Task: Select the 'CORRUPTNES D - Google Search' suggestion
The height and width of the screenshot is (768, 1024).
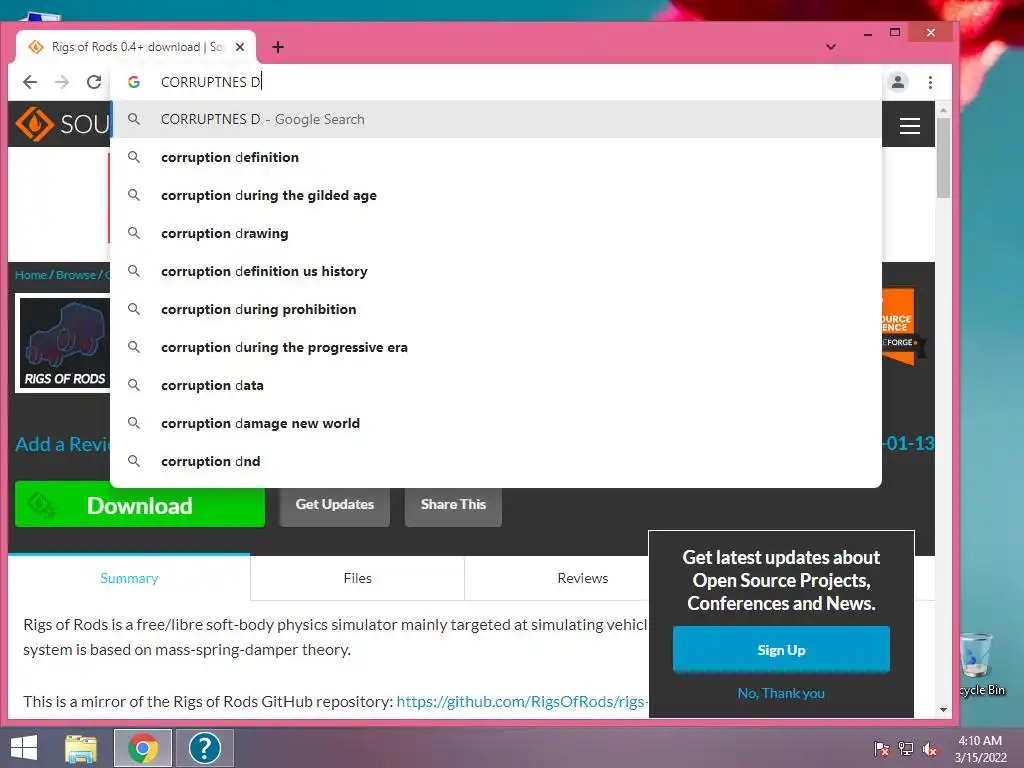Action: [496, 120]
